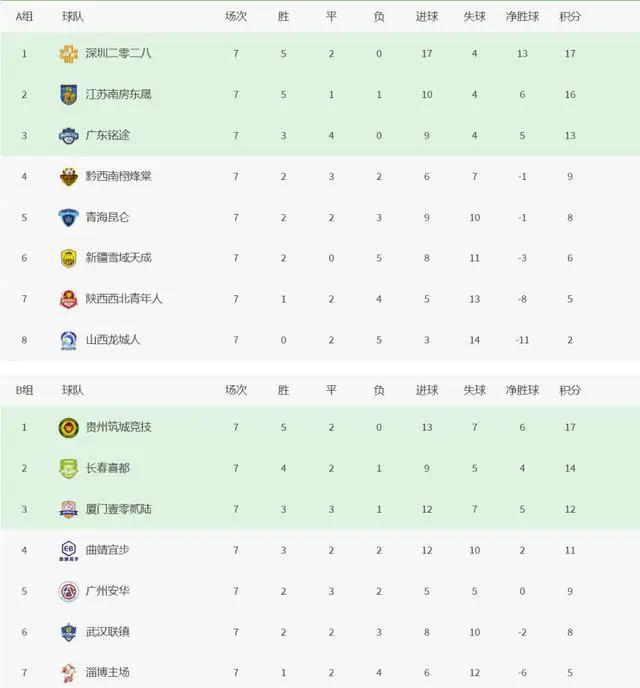The image size is (640, 688).
Task: Open the 江苏南房东晟 team crest icon
Action: (x=68, y=94)
